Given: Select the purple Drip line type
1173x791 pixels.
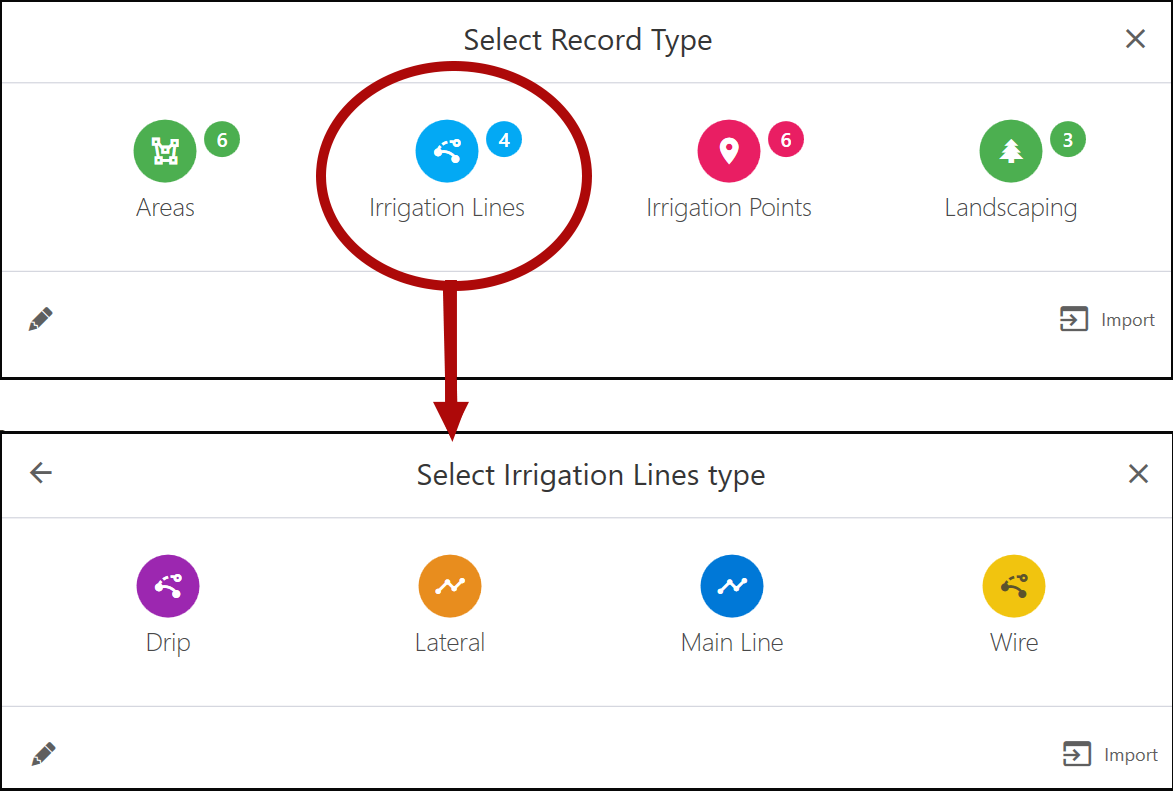Looking at the screenshot, I should coord(168,586).
